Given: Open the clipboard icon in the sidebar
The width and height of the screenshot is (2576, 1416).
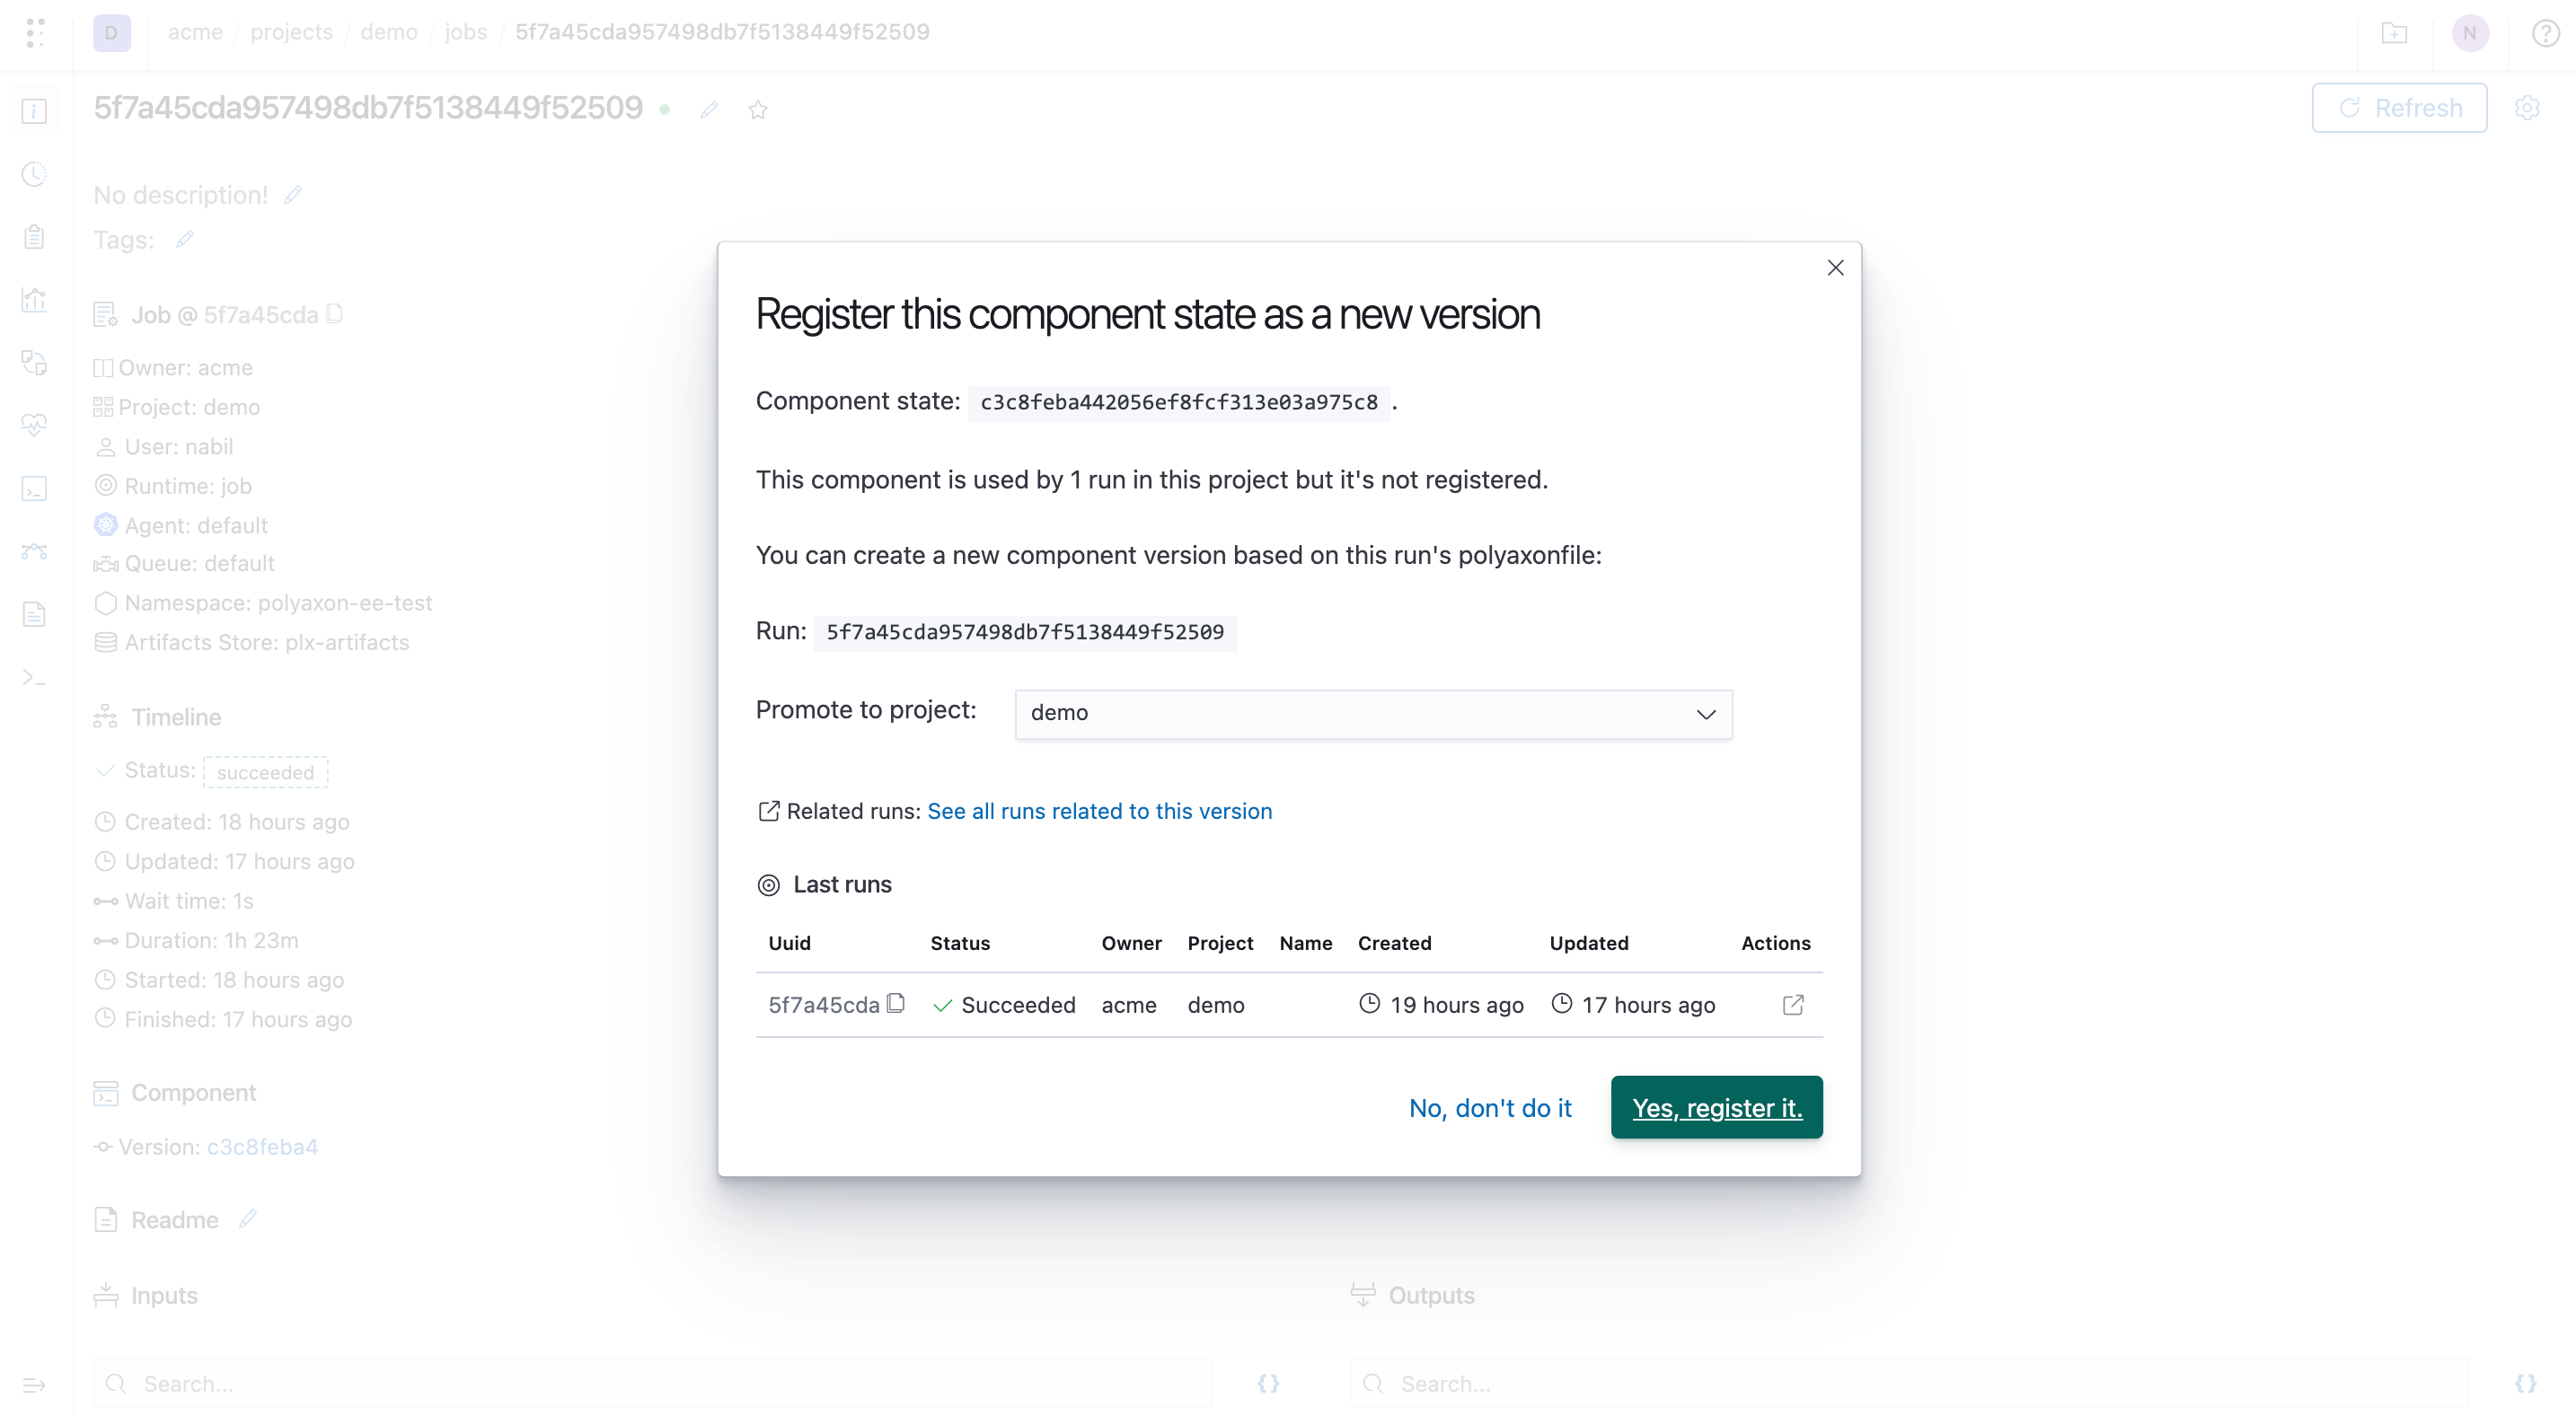Looking at the screenshot, I should [34, 237].
